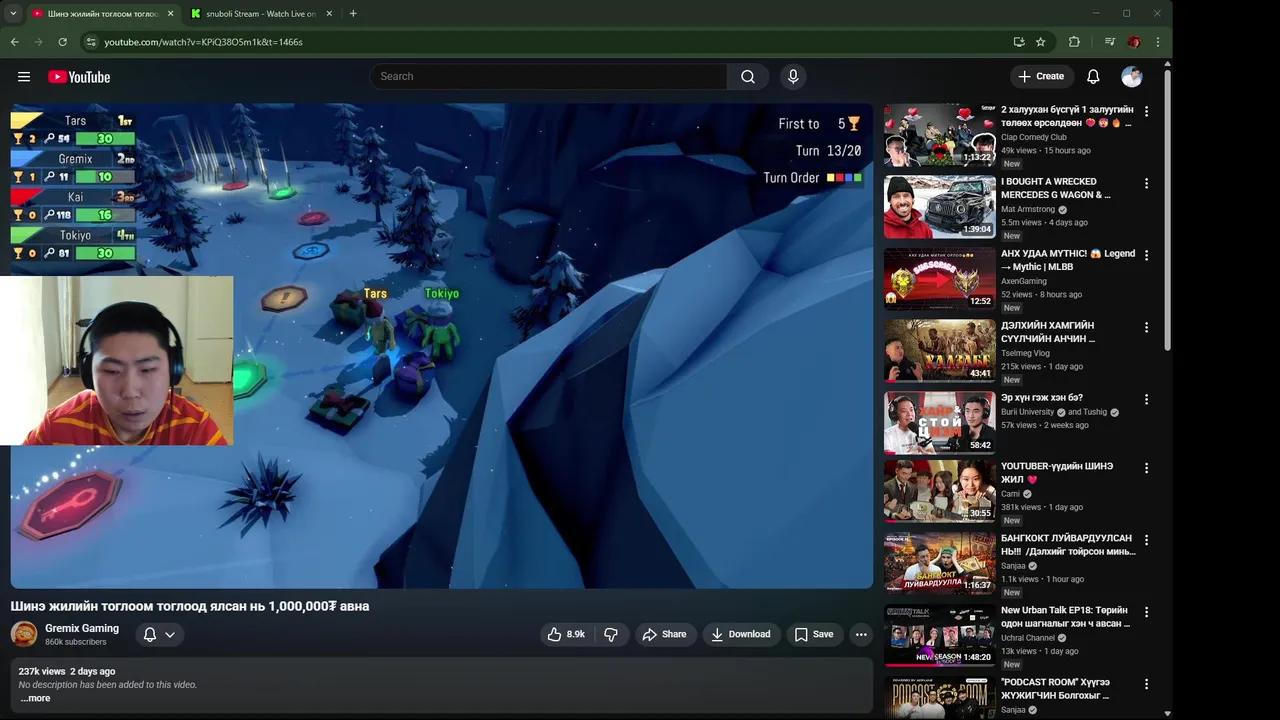Viewport: 1280px width, 720px height.
Task: Open the Uchral Channel name link
Action: (x=1028, y=638)
